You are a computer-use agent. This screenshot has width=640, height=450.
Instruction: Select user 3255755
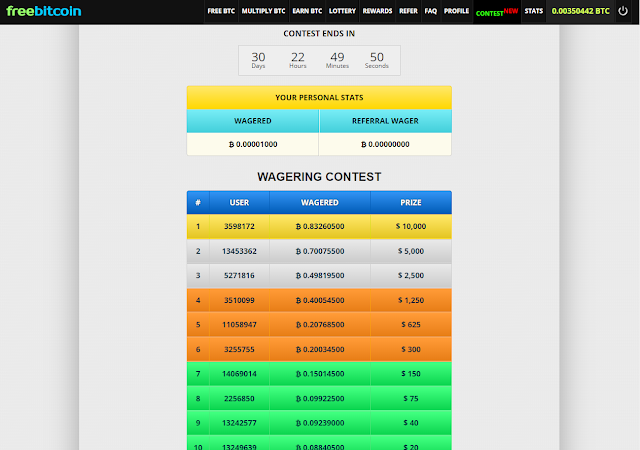[x=239, y=349]
